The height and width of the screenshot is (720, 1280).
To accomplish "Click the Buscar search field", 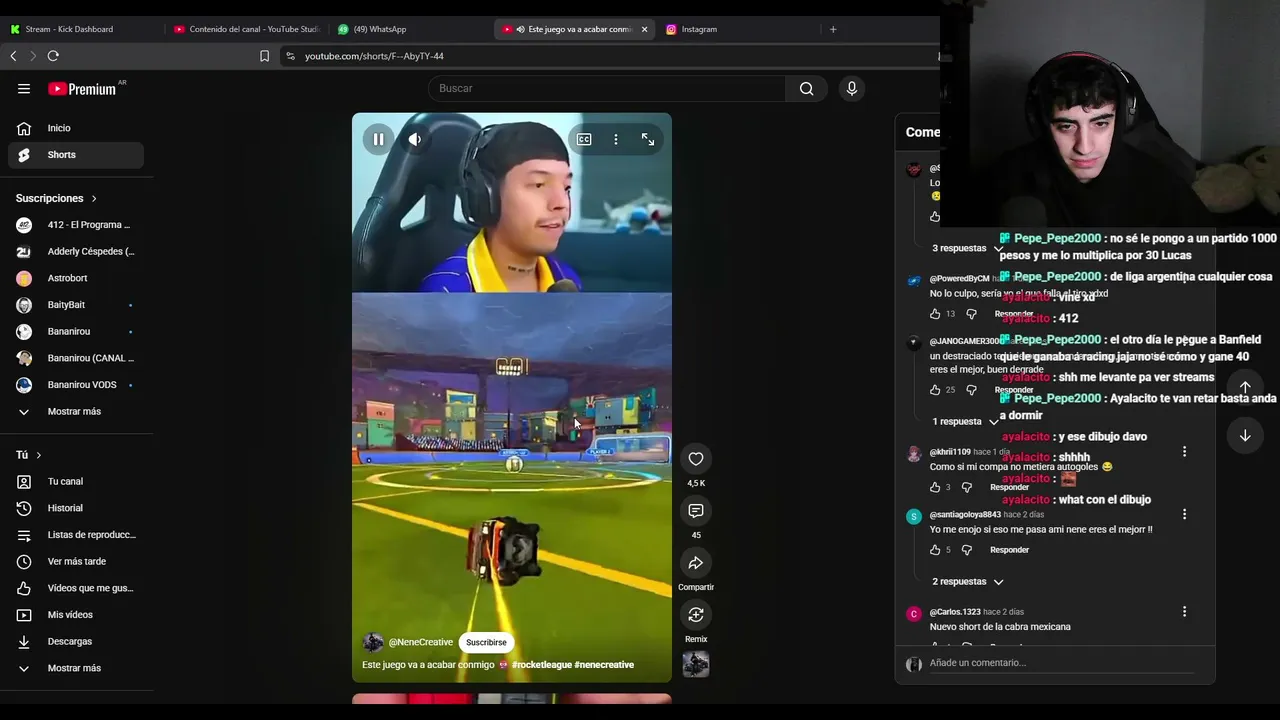I will pyautogui.click(x=607, y=89).
